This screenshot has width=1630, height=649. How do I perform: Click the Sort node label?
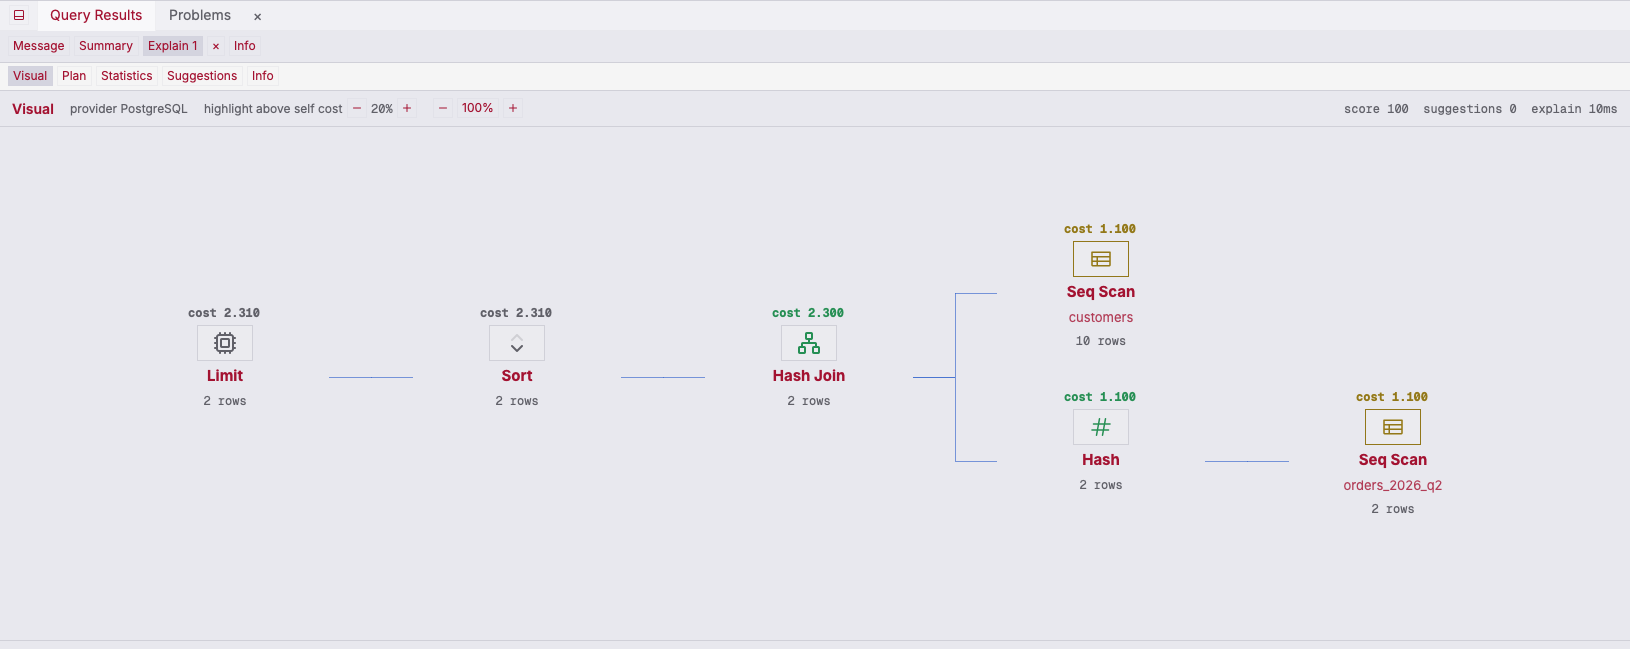coord(517,376)
